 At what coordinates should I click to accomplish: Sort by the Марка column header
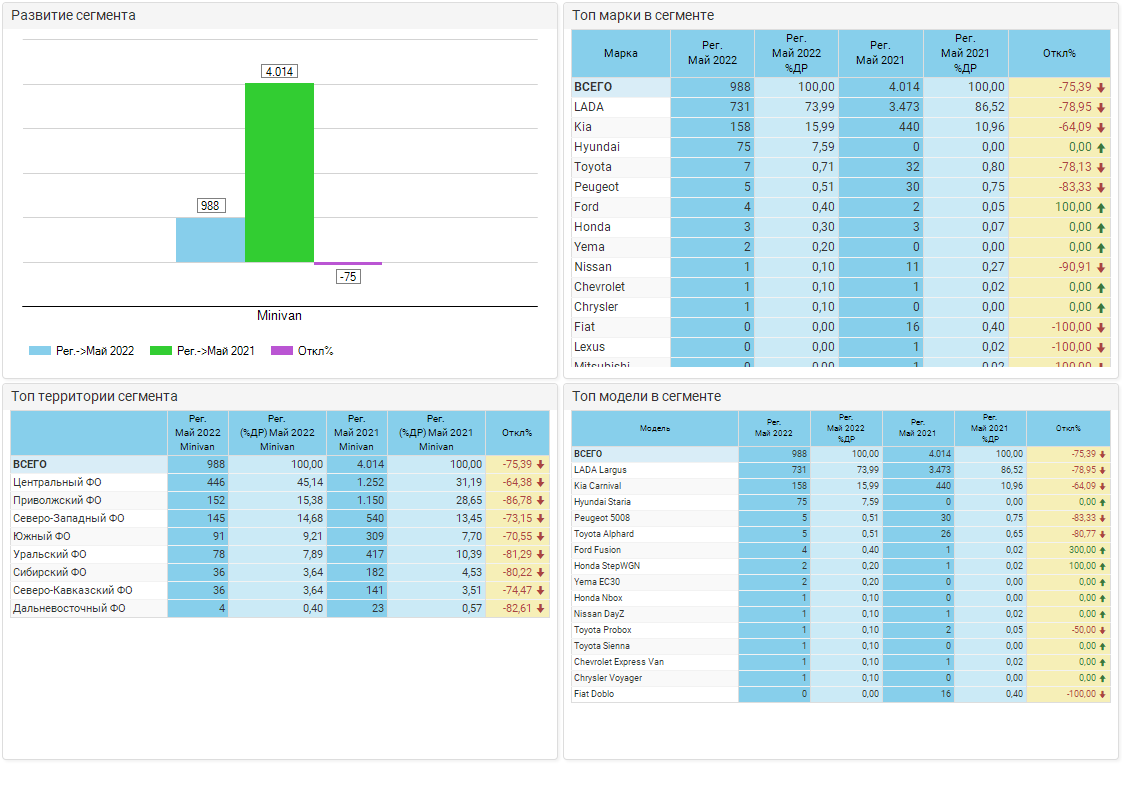[621, 53]
